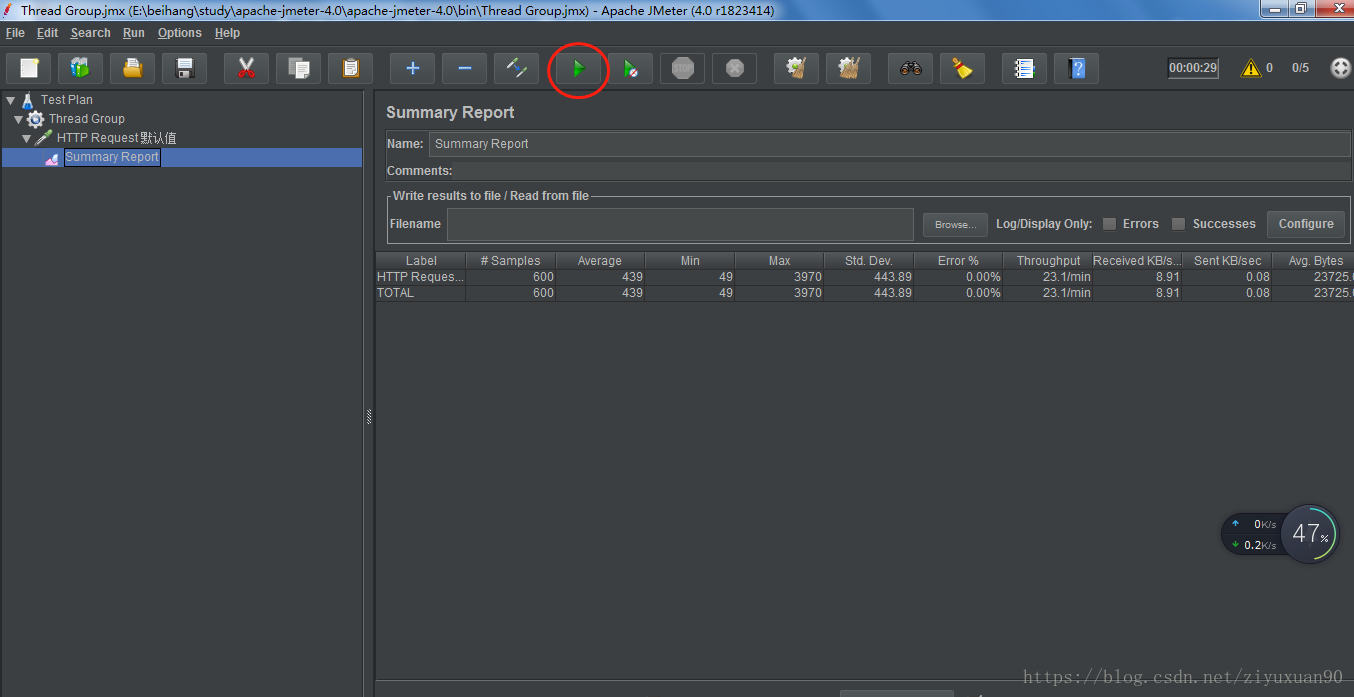Open the Options menu
Image resolution: width=1354 pixels, height=697 pixels.
[180, 33]
